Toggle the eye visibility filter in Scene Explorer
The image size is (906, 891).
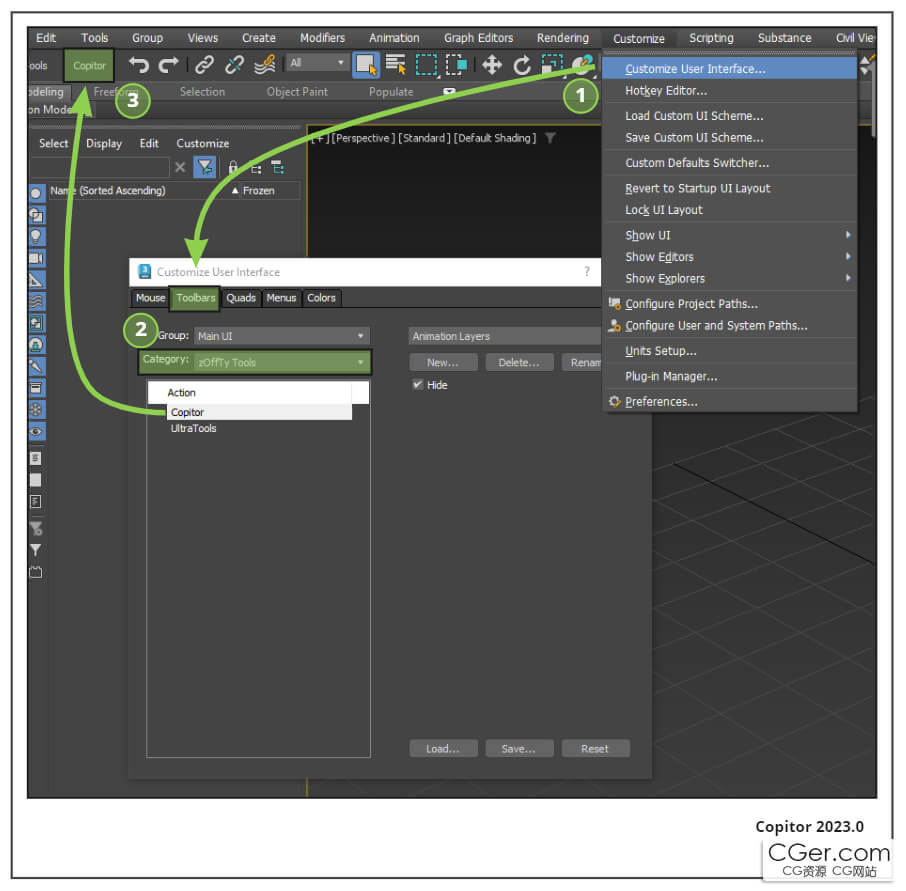tap(36, 431)
